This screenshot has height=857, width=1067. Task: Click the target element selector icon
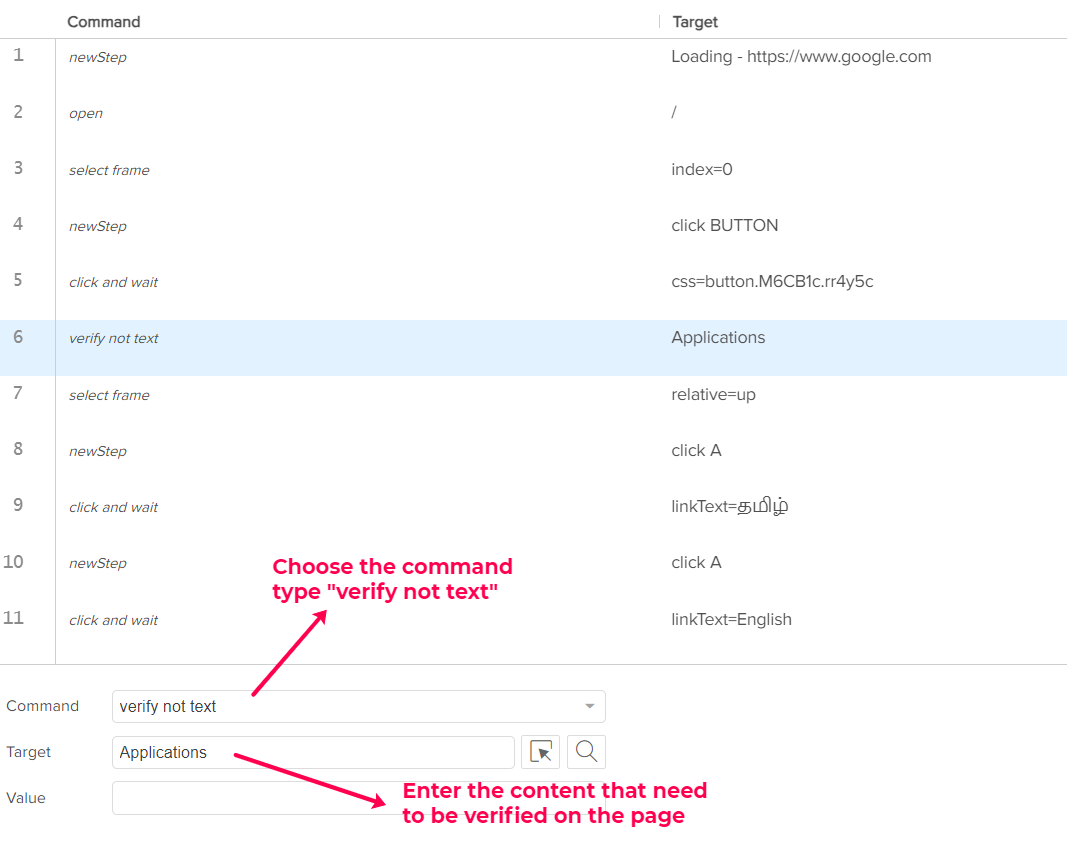(x=540, y=752)
